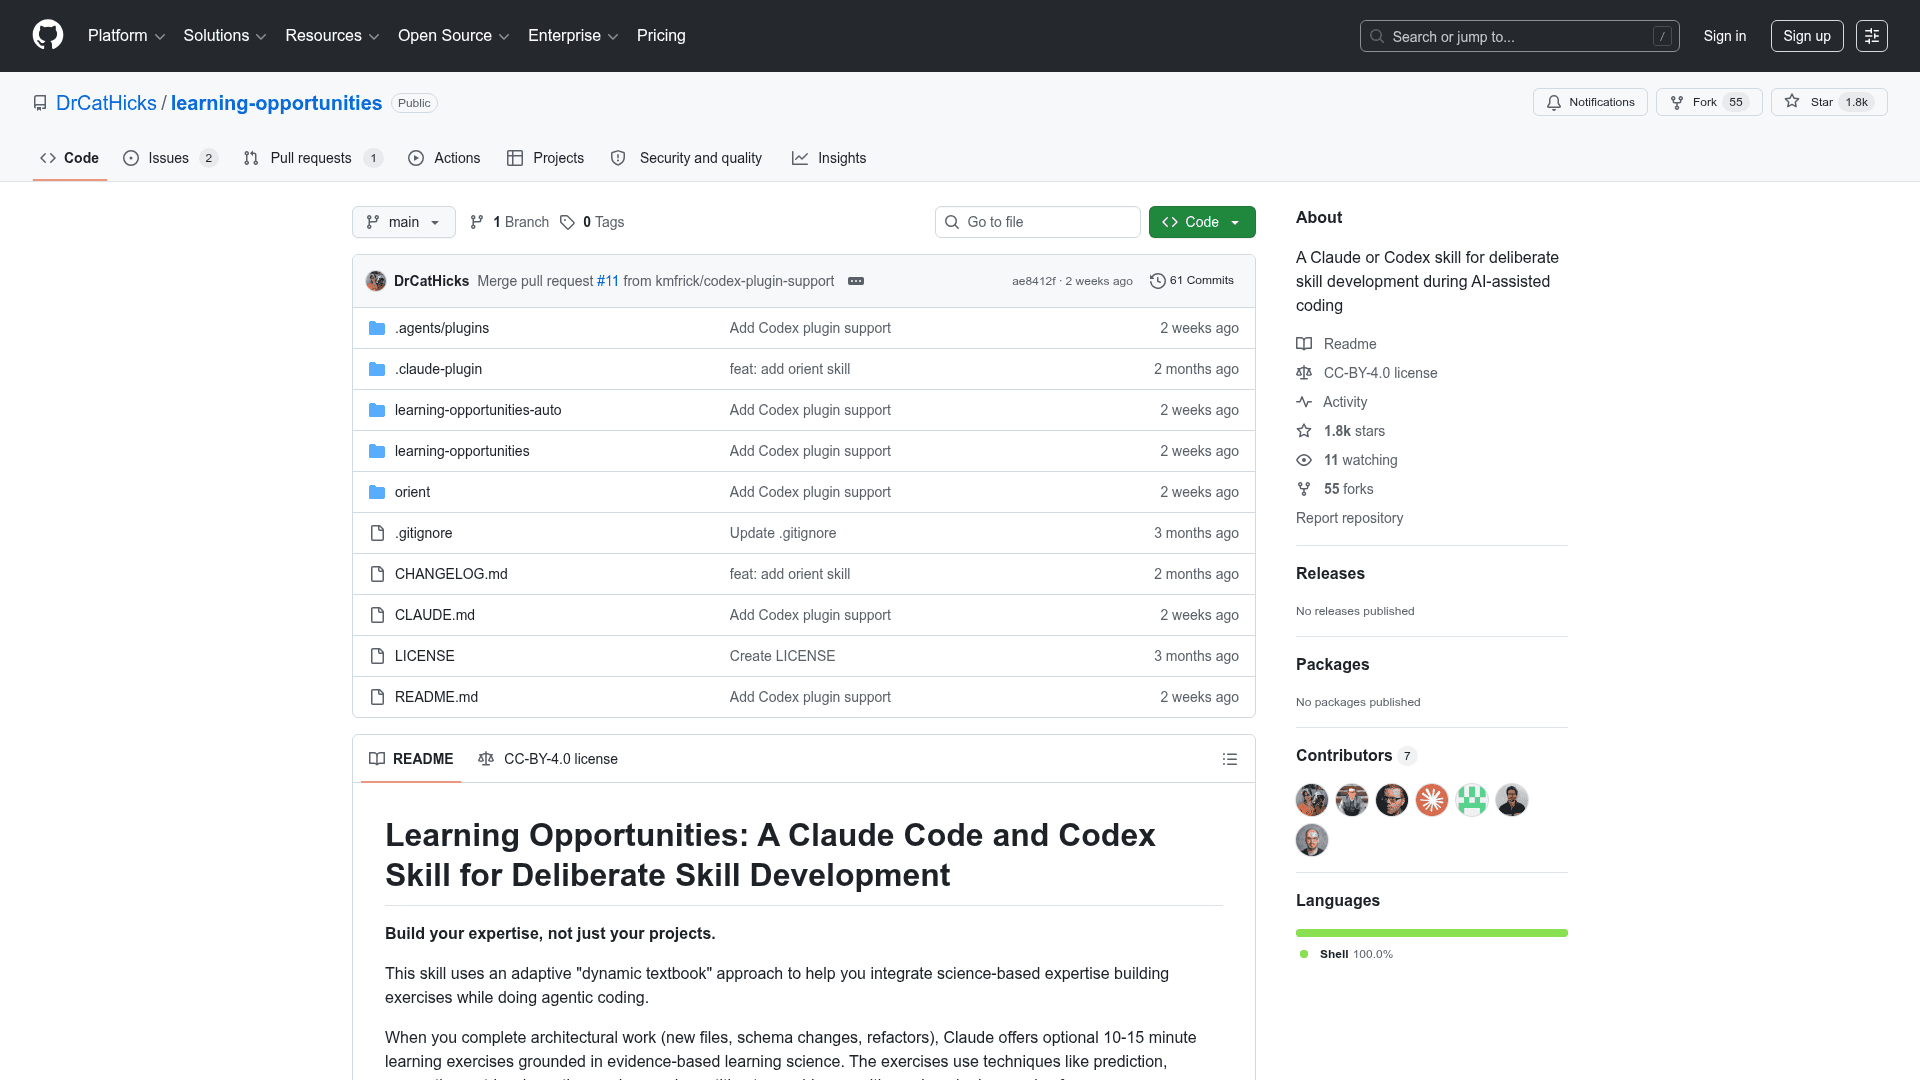Viewport: 1920px width, 1080px height.
Task: Open the orange starburst contributor avatar
Action: tap(1431, 800)
